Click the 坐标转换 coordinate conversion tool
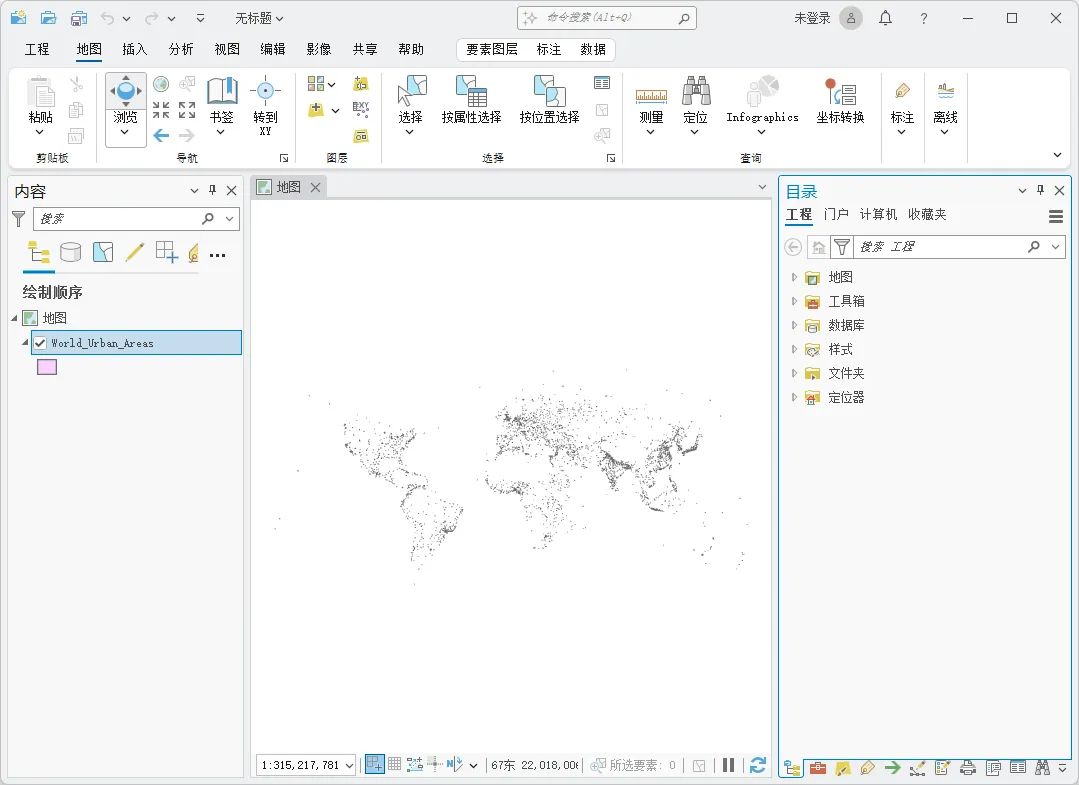The image size is (1079, 785). point(840,100)
